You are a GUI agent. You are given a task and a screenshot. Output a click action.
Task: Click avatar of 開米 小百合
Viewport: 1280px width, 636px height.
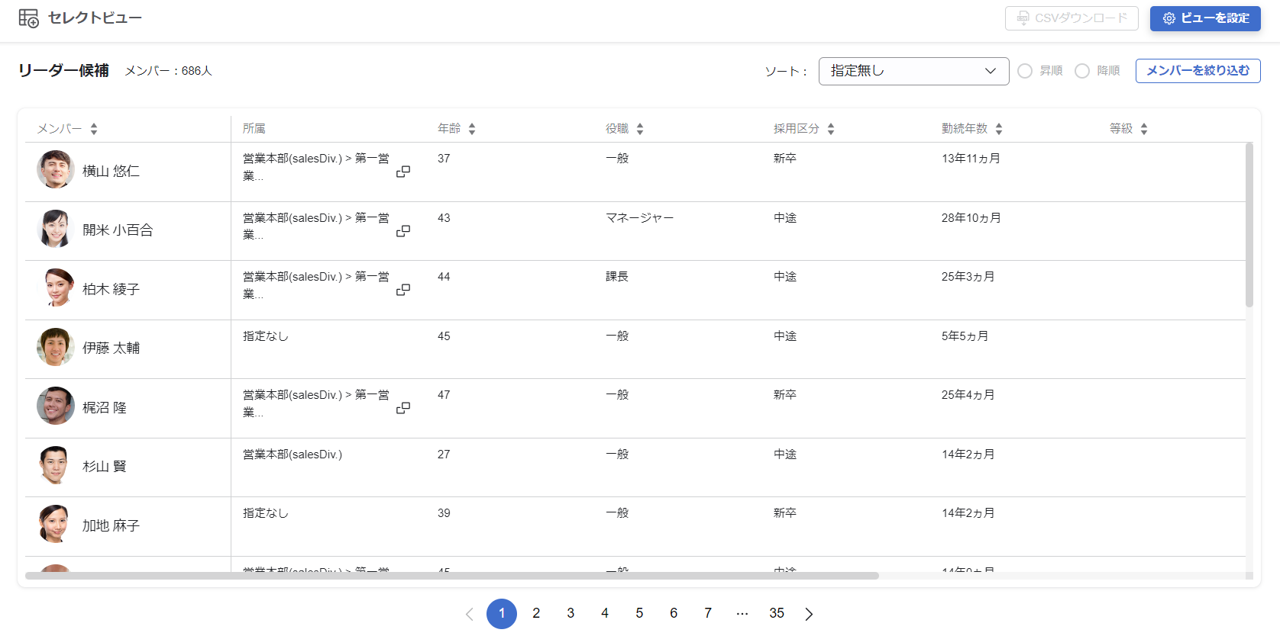click(x=56, y=229)
